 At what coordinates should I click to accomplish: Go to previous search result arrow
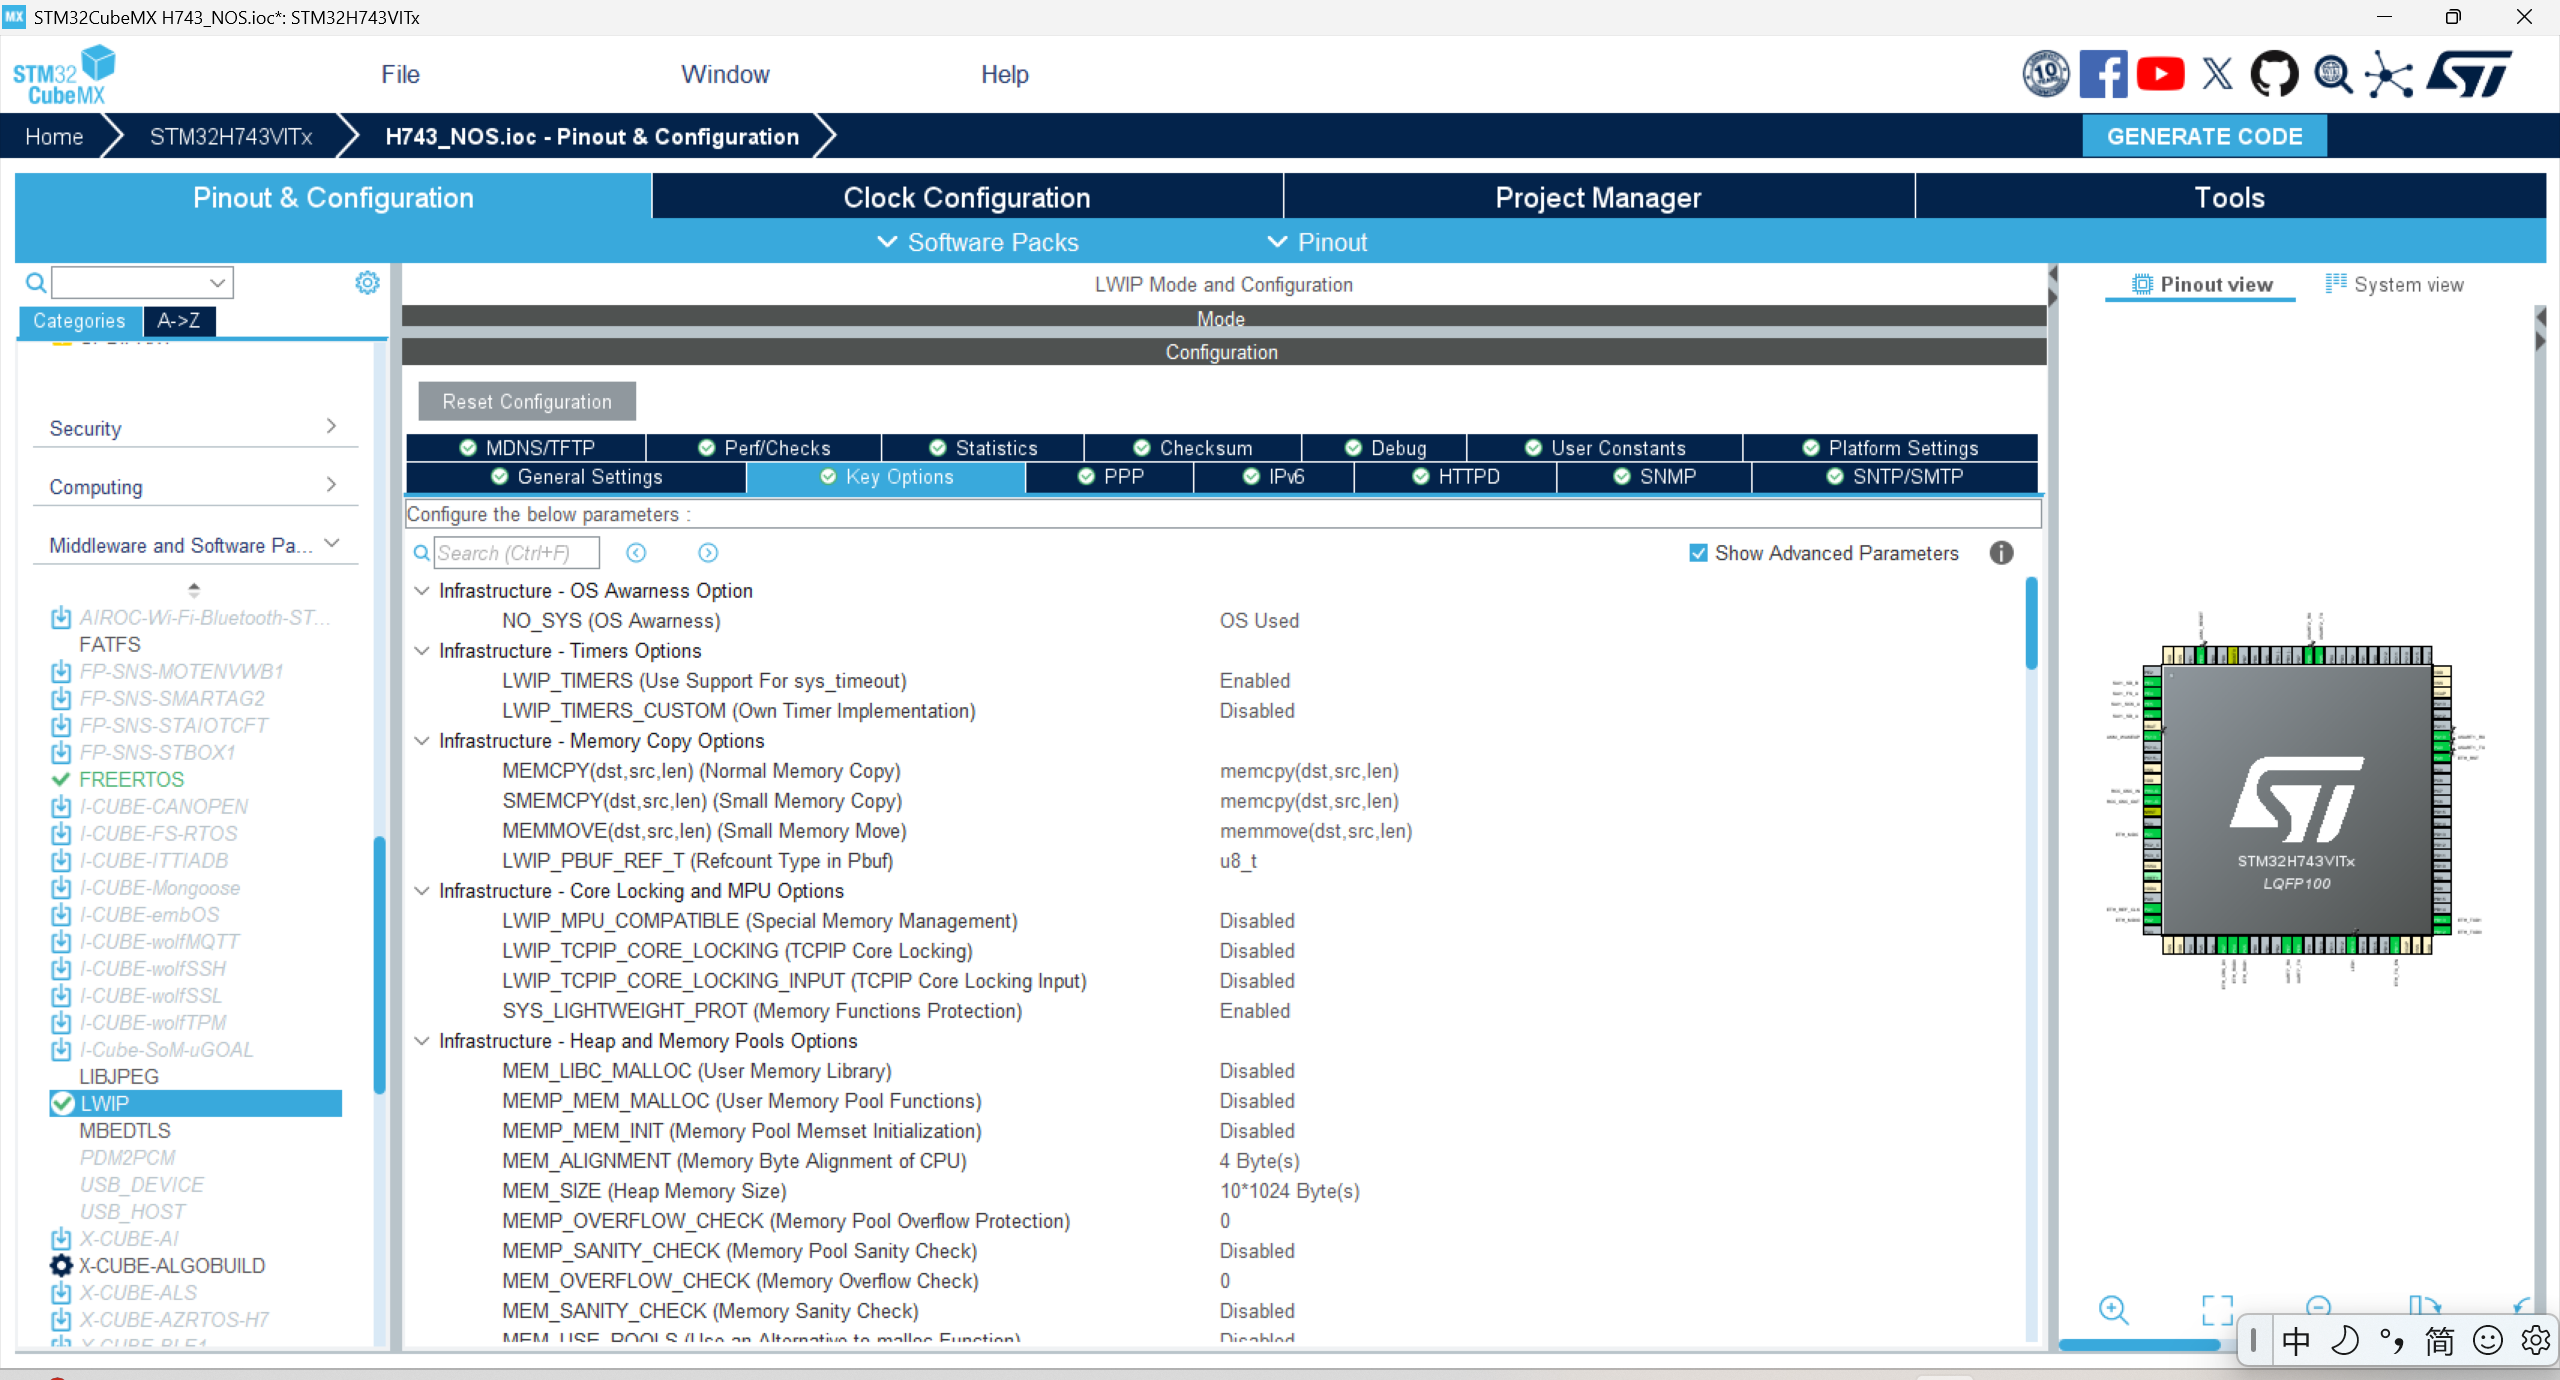coord(636,553)
